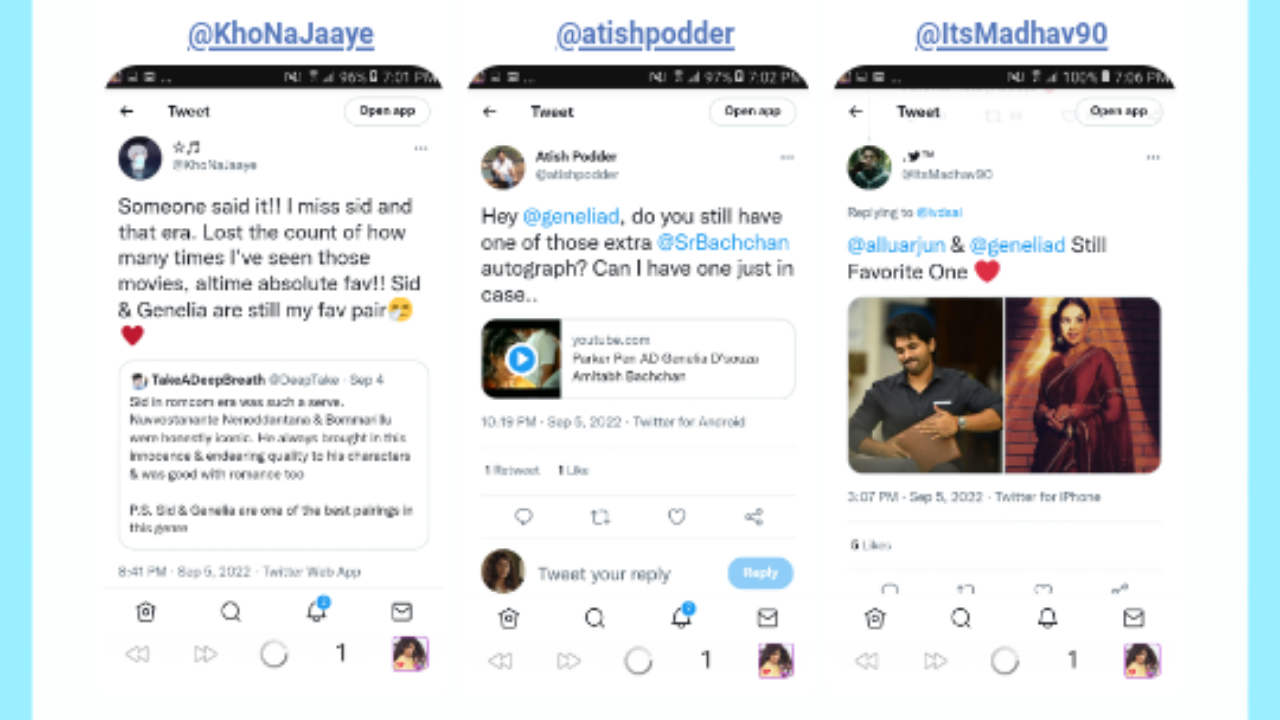Open the quoted TakeADeepBreath tweet
Viewport: 1280px width, 720px height.
tap(273, 454)
